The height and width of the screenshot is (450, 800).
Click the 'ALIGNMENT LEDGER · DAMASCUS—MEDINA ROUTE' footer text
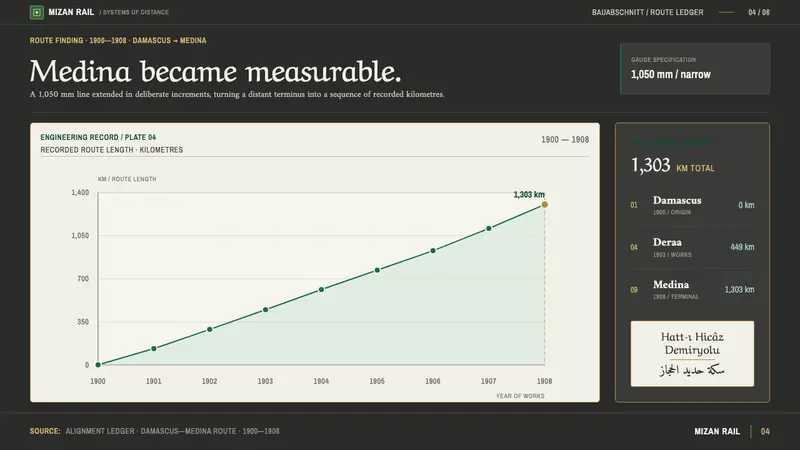click(172, 431)
